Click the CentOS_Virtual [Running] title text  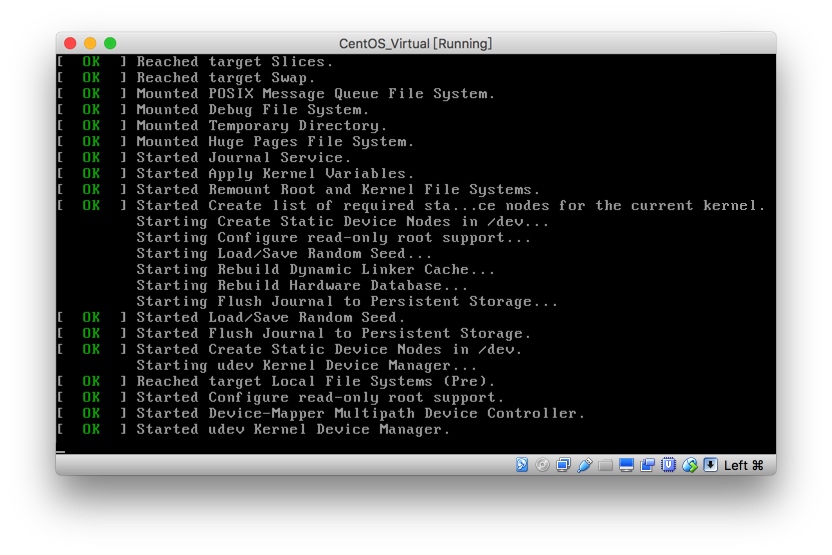click(415, 44)
